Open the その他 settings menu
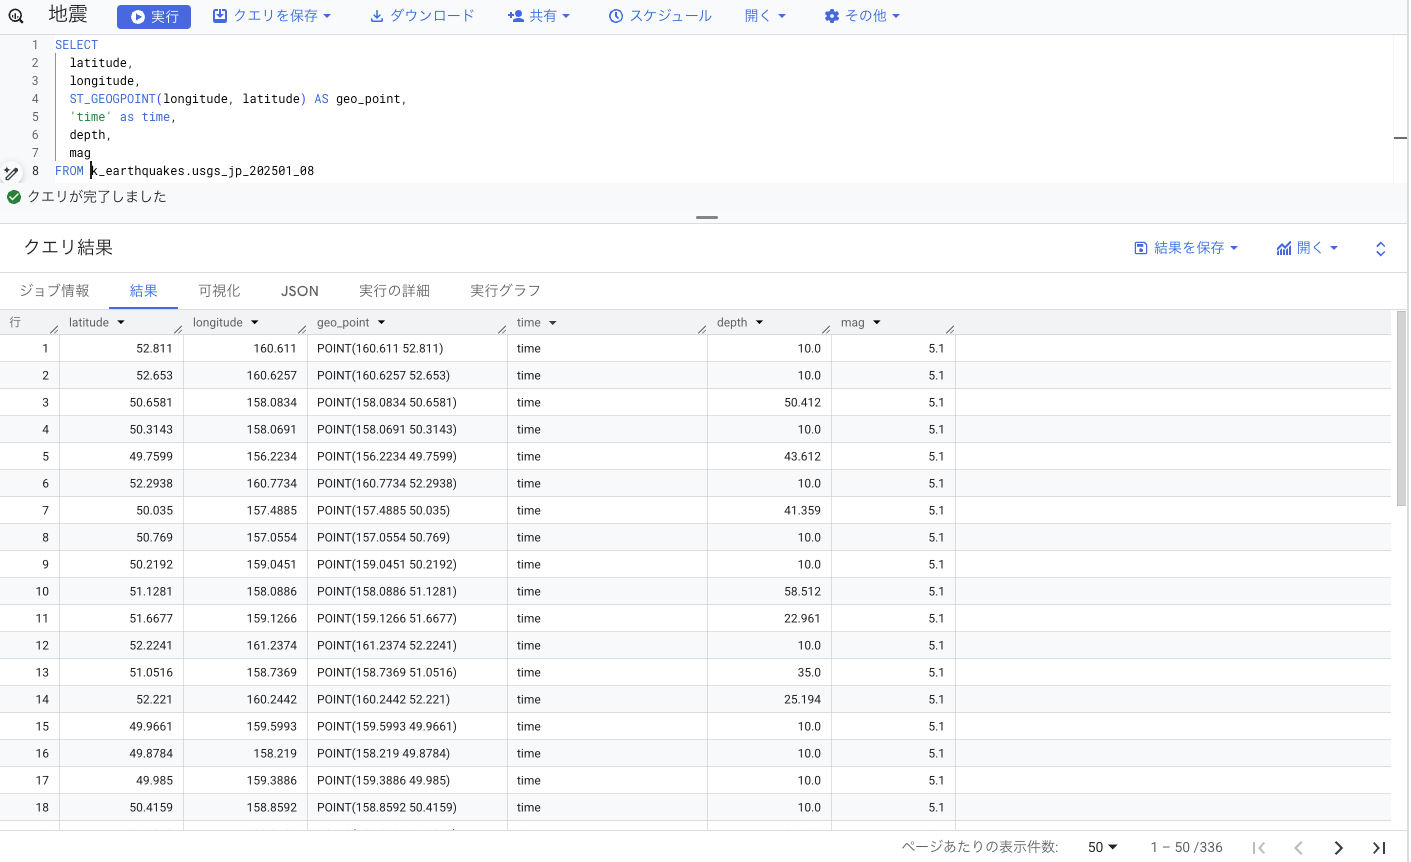The image size is (1411, 862). (x=862, y=16)
